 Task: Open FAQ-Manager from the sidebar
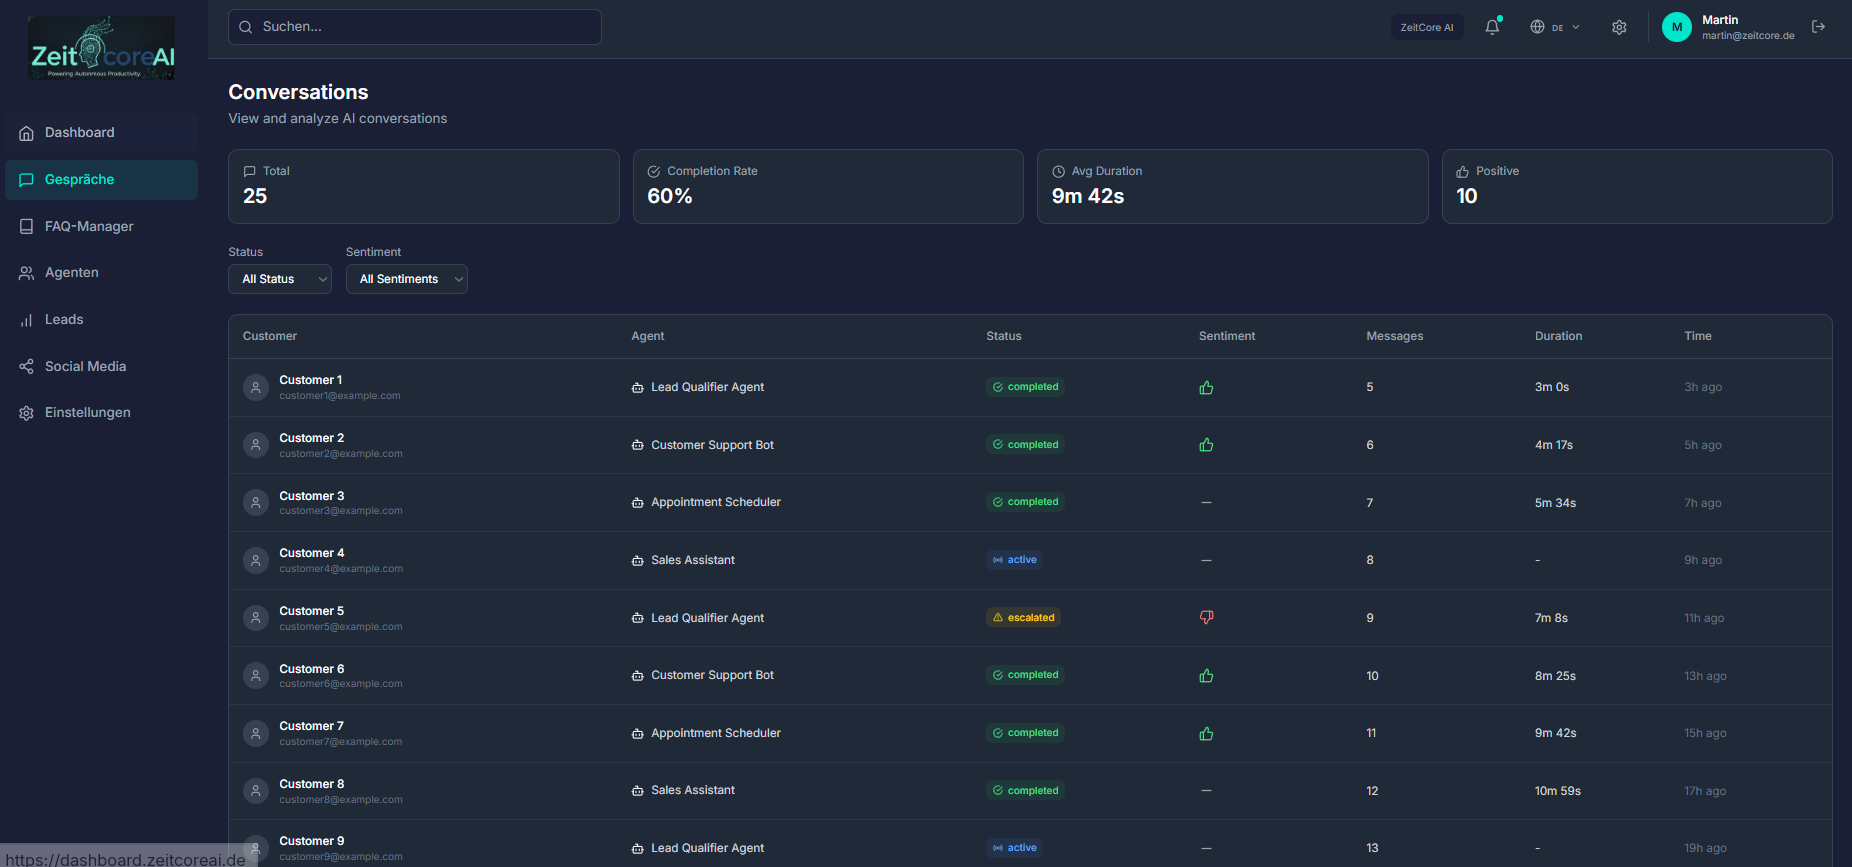point(89,226)
